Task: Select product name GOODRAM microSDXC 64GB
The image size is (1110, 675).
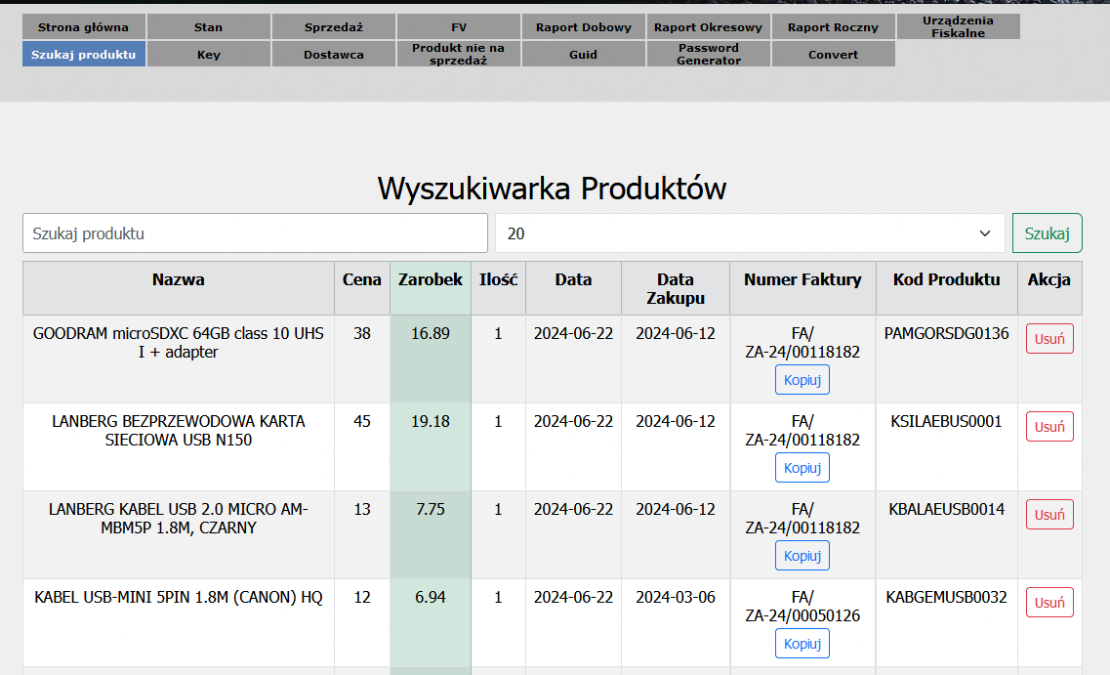Action: tap(178, 342)
